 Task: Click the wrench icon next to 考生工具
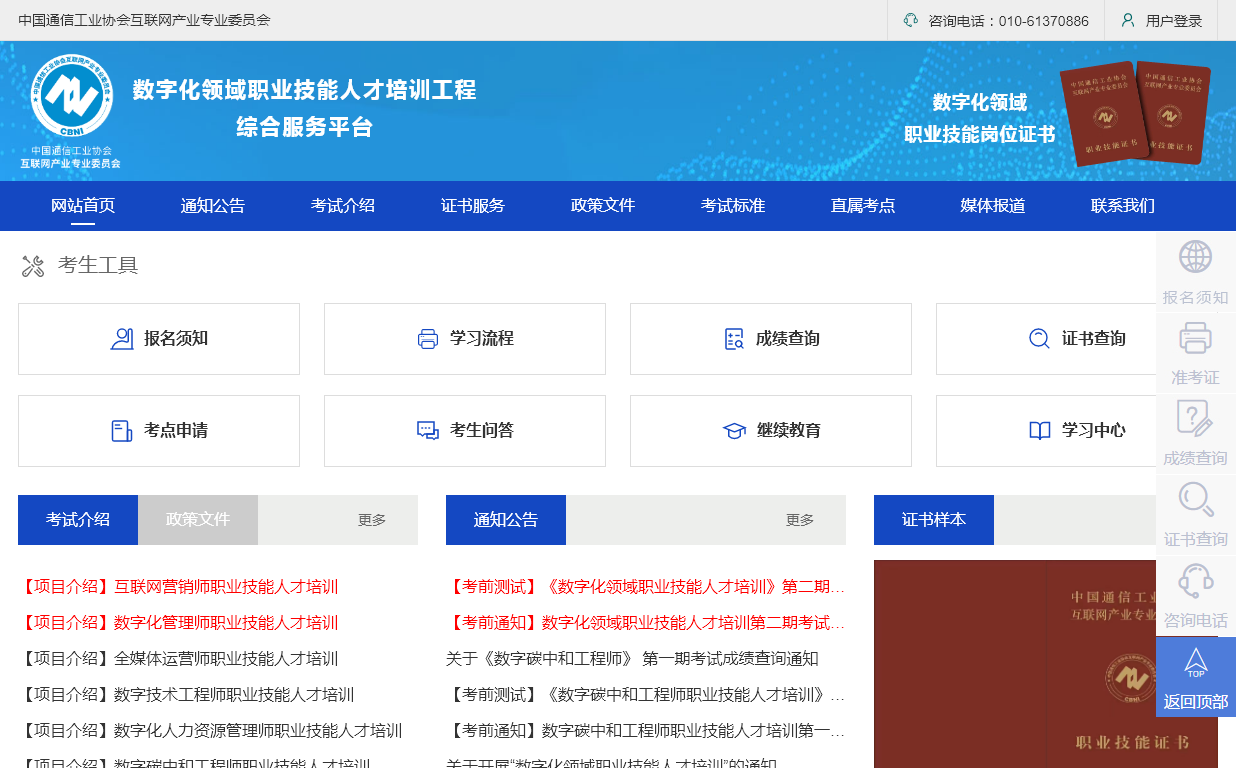click(x=33, y=266)
